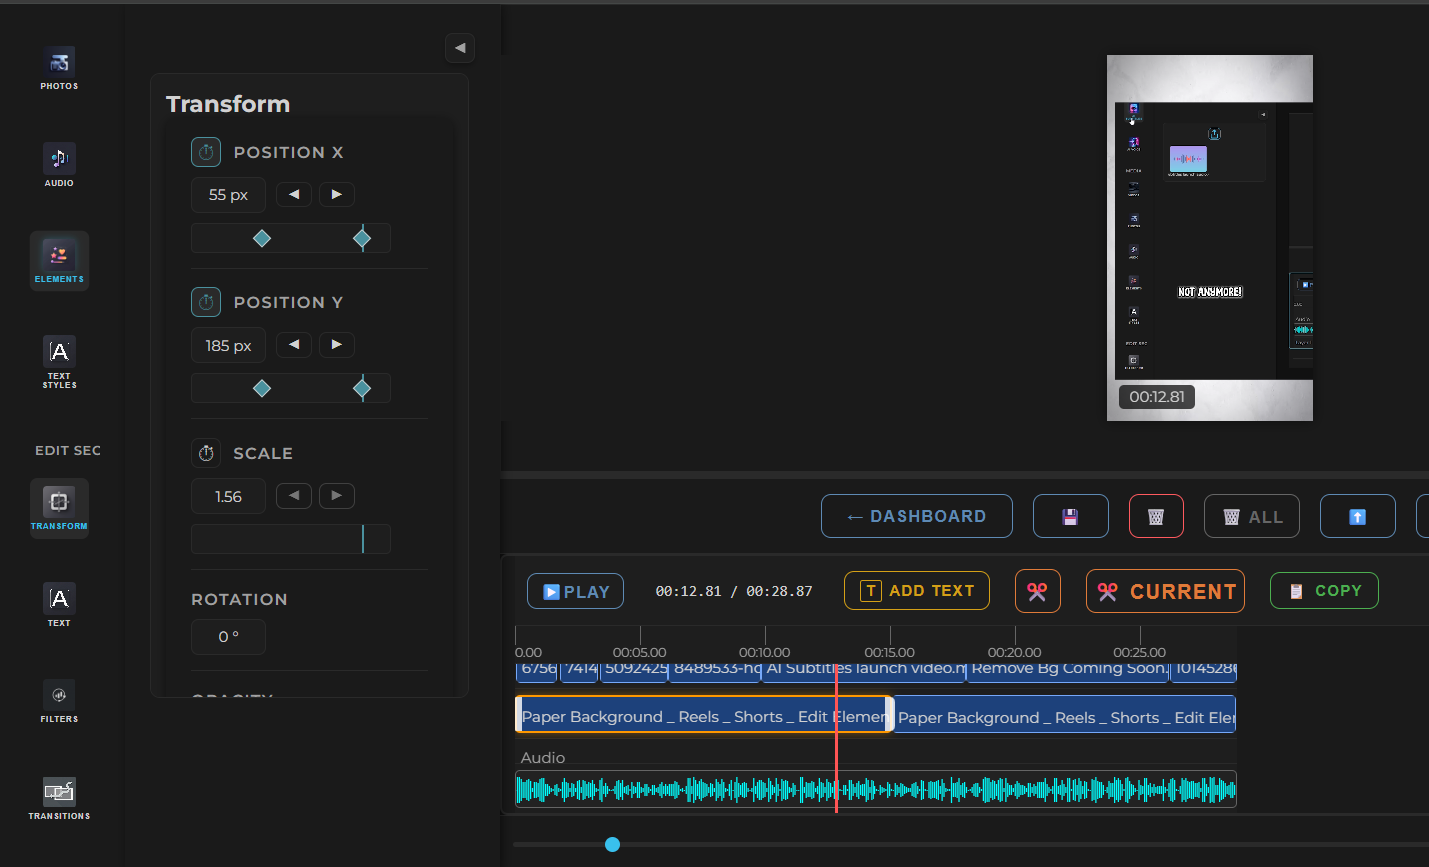Decrease Scale with left arrow
The image size is (1429, 867).
click(x=294, y=495)
